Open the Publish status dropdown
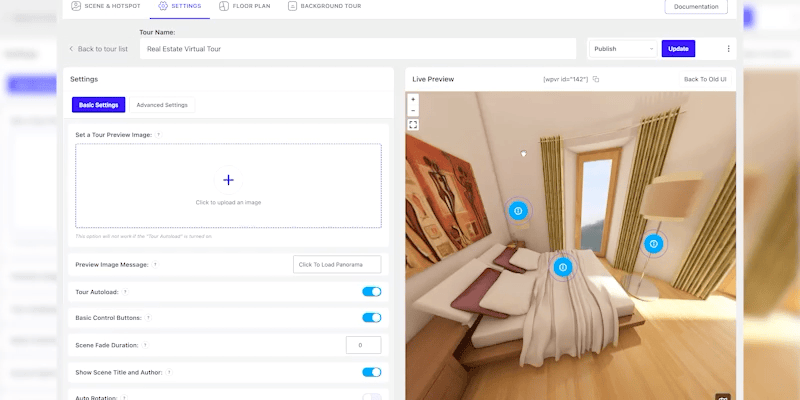Screen dimensions: 800x400 point(623,49)
